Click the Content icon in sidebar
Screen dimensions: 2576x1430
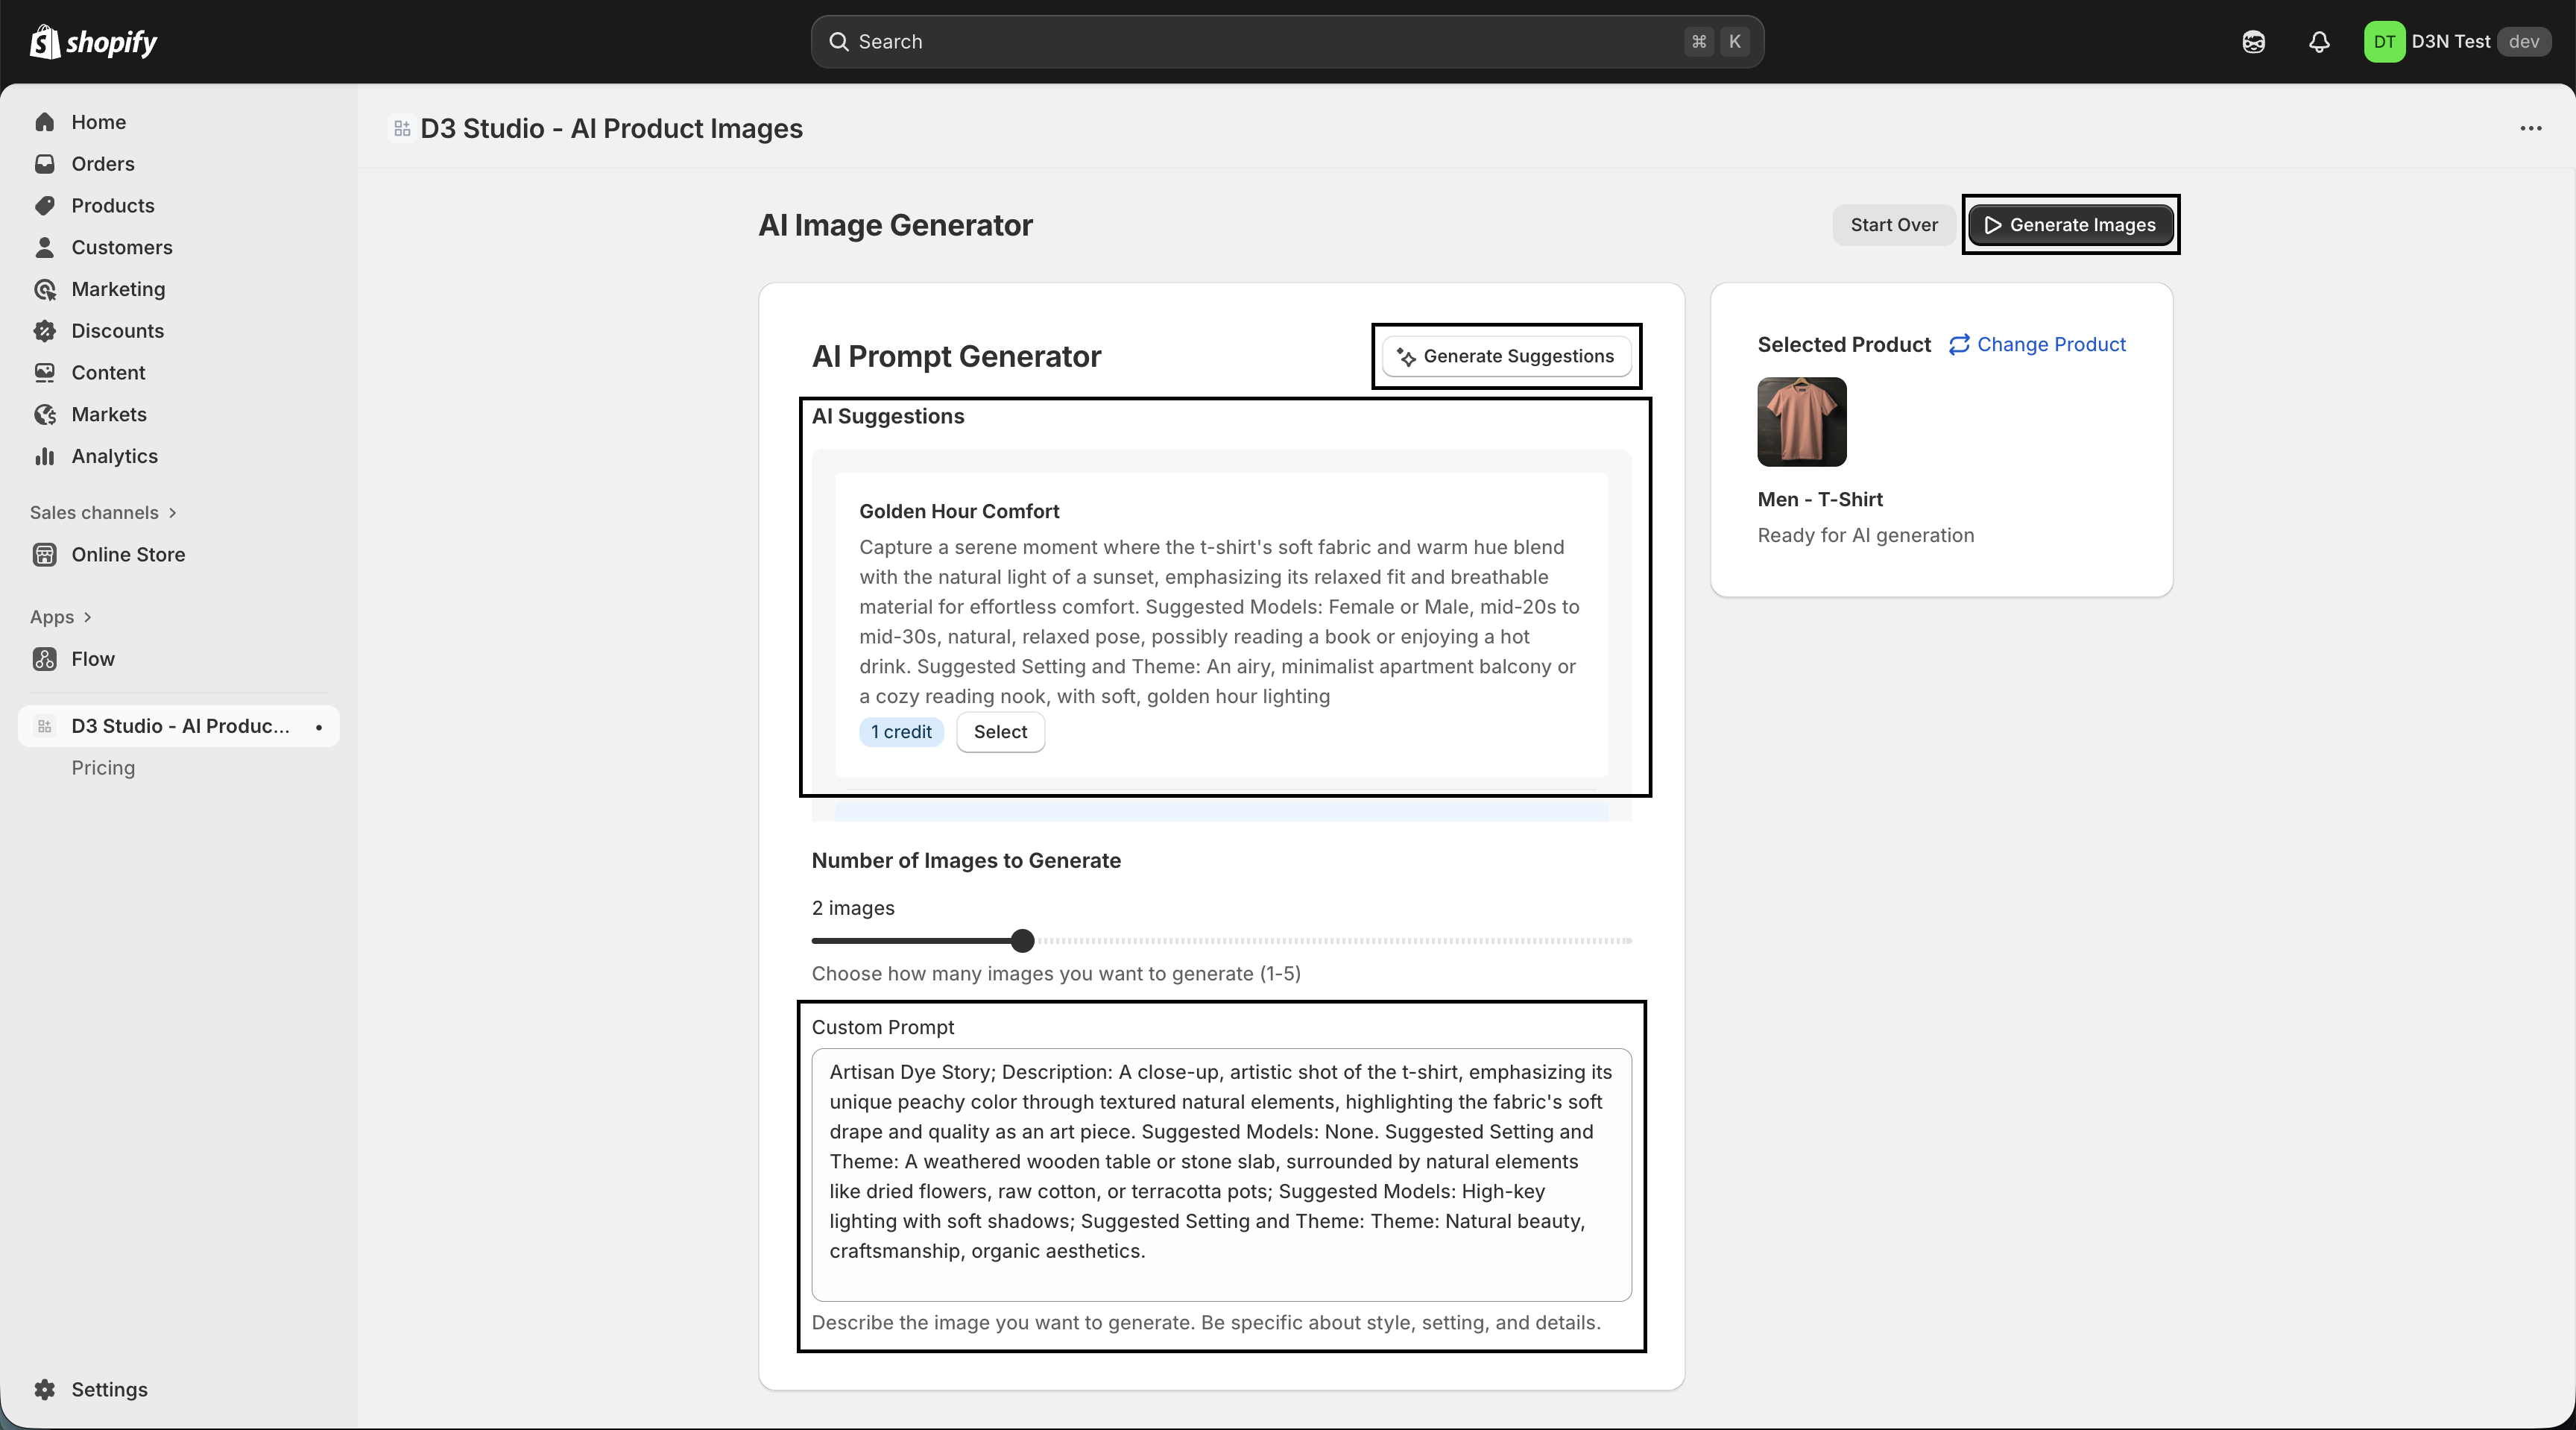click(x=44, y=373)
